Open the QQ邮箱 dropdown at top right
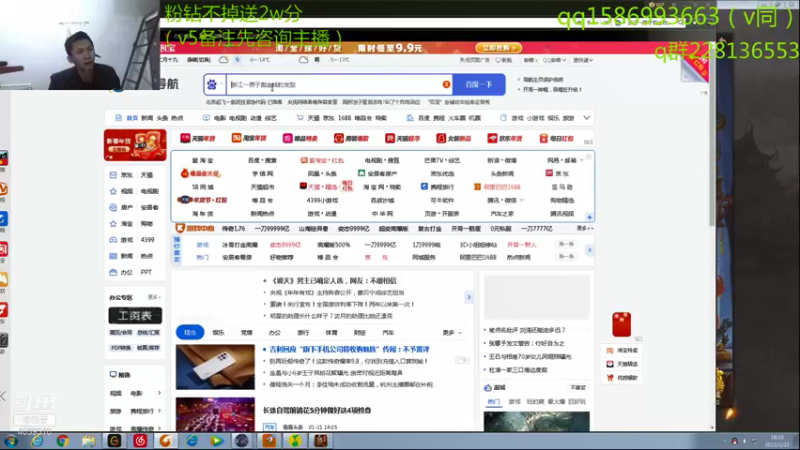800x450 pixels. pos(554,60)
